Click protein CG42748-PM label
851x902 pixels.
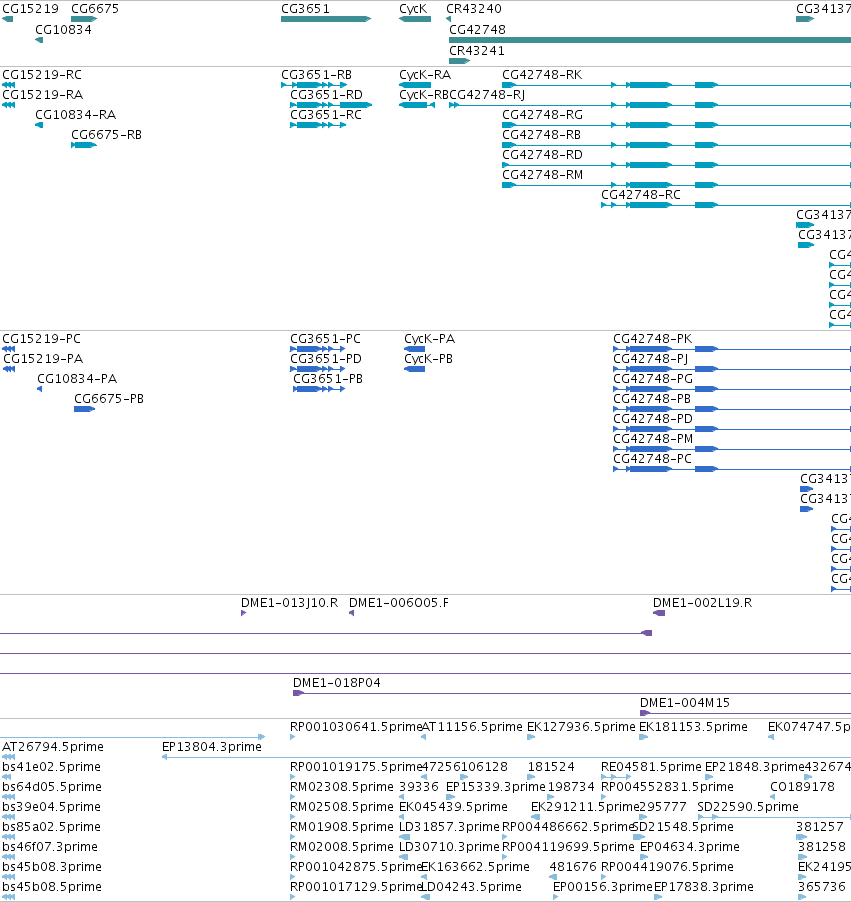(x=653, y=438)
